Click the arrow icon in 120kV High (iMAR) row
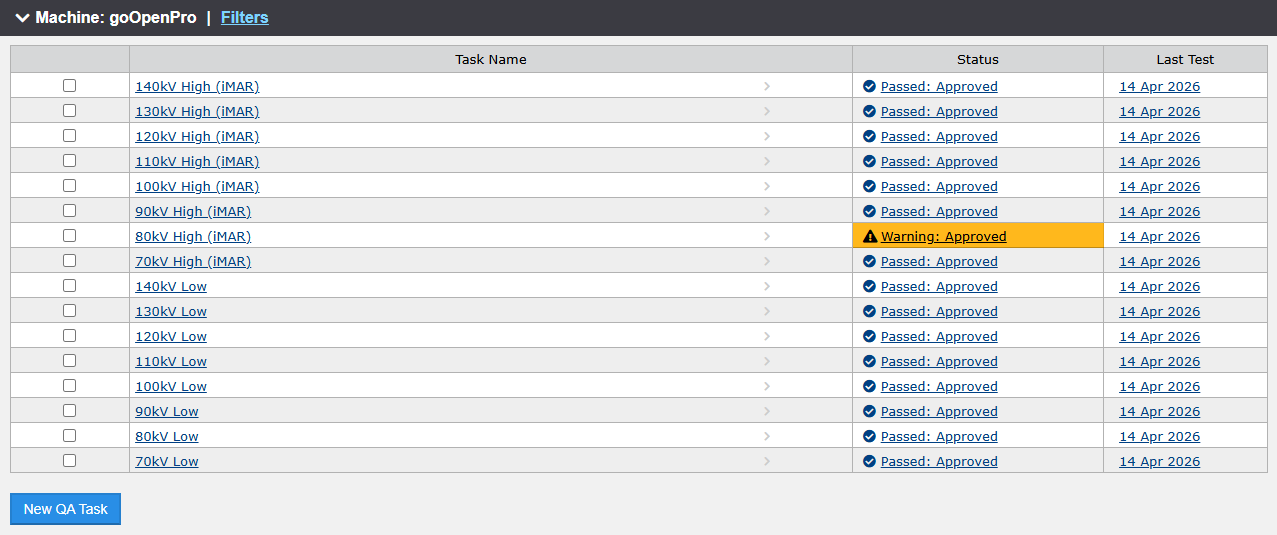 [767, 136]
